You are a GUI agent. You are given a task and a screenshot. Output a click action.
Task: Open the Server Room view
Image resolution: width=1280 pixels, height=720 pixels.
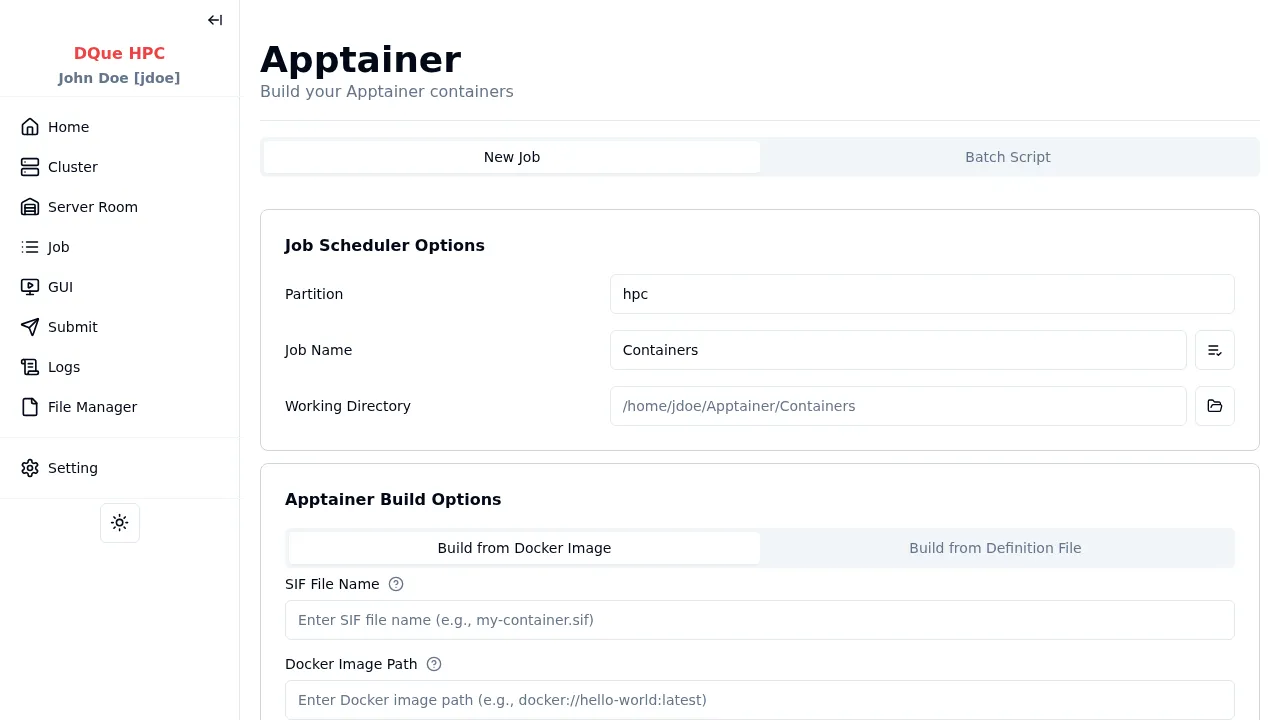coord(92,207)
